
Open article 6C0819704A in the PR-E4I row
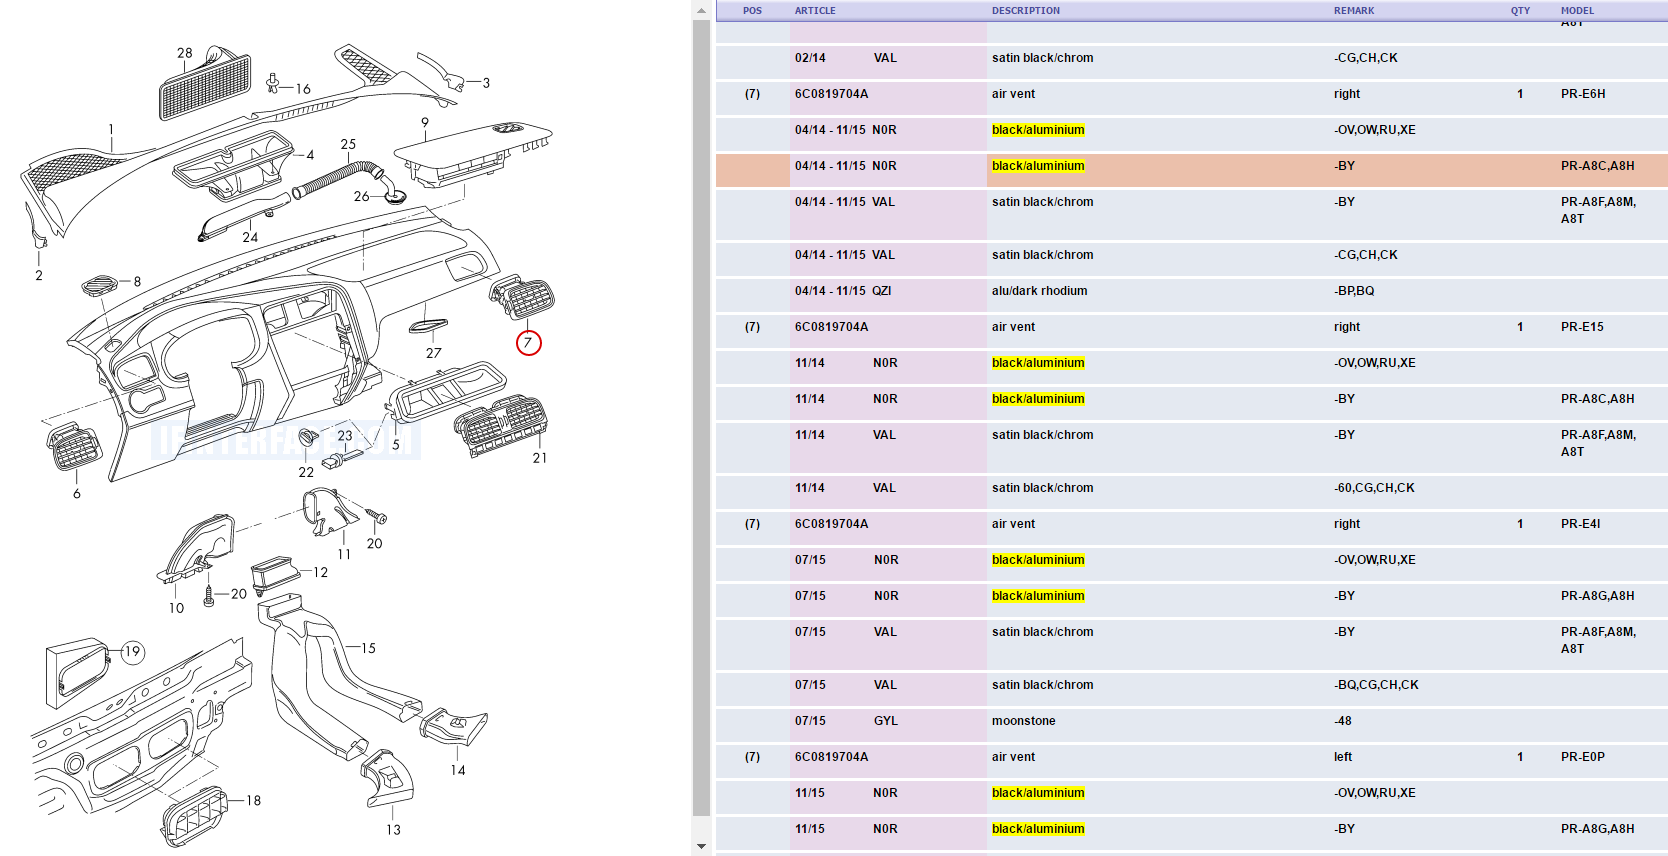pos(831,524)
